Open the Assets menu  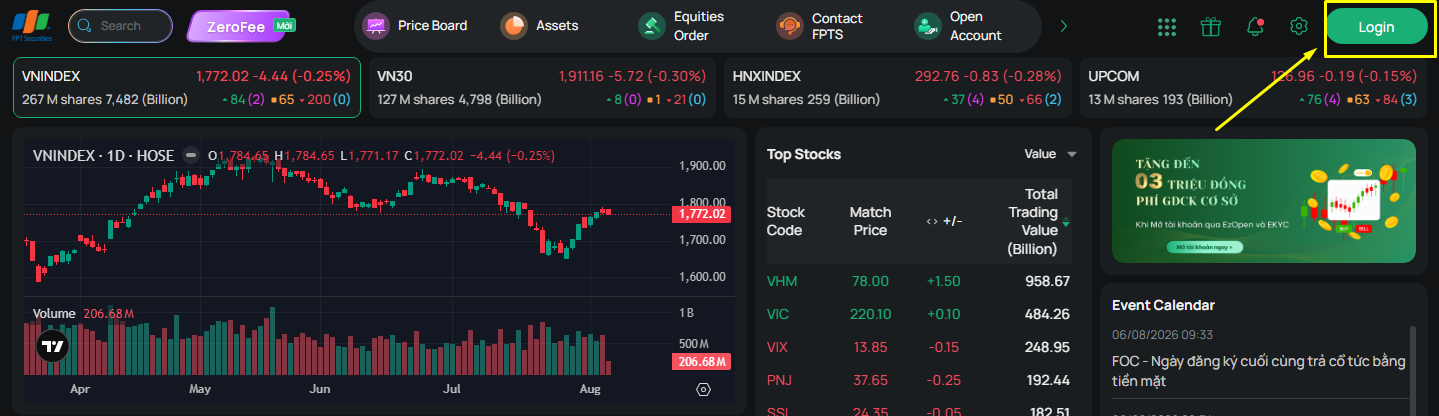pos(539,26)
